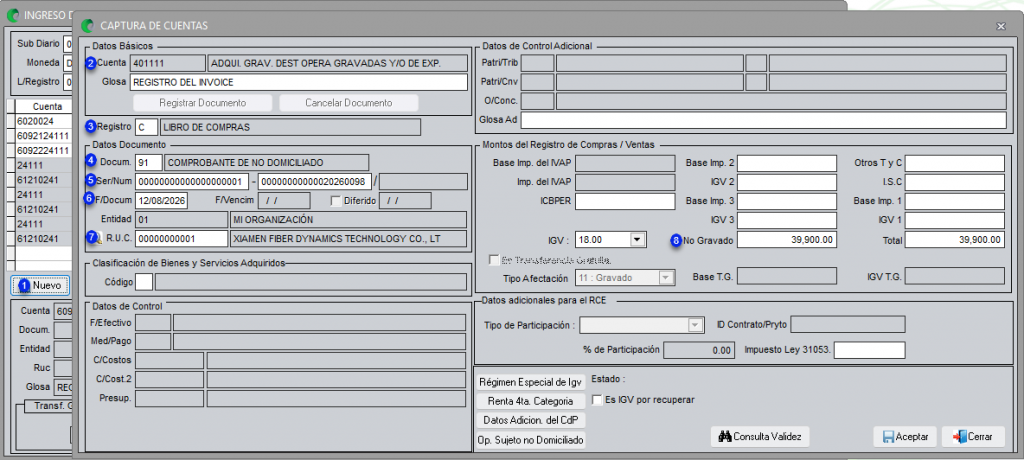The image size is (1024, 460).
Task: Click the Presup. code field
Action: tap(169, 398)
